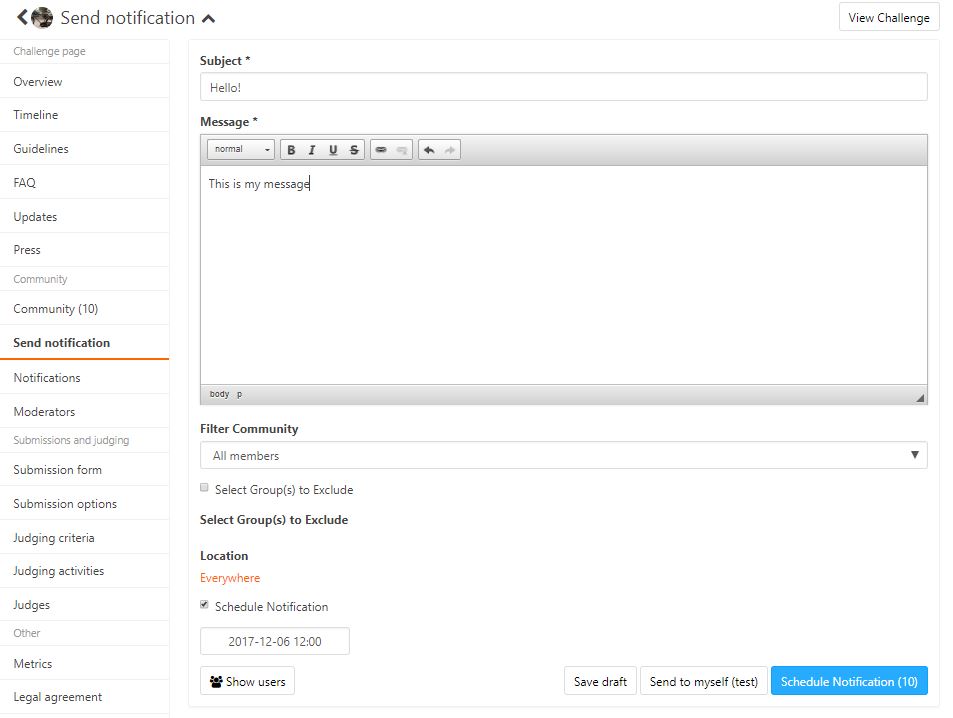Redo the edit in editor
The width and height of the screenshot is (953, 718).
point(450,150)
